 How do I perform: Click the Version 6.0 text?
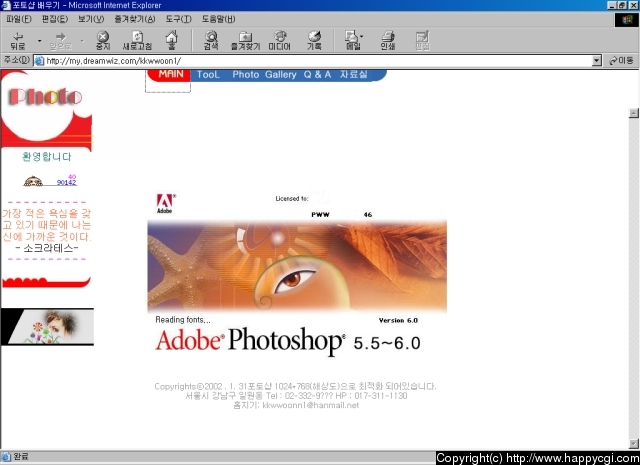pyautogui.click(x=398, y=320)
